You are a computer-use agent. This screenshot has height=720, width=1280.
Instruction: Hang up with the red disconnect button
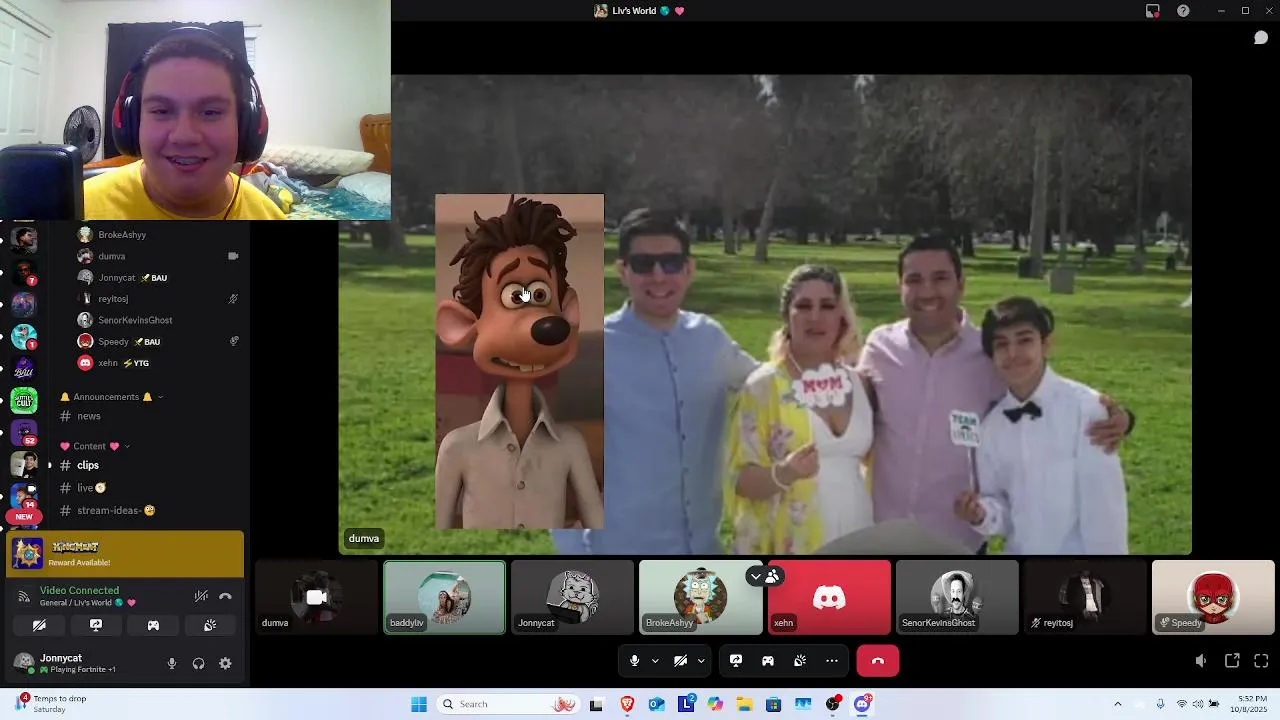point(878,661)
